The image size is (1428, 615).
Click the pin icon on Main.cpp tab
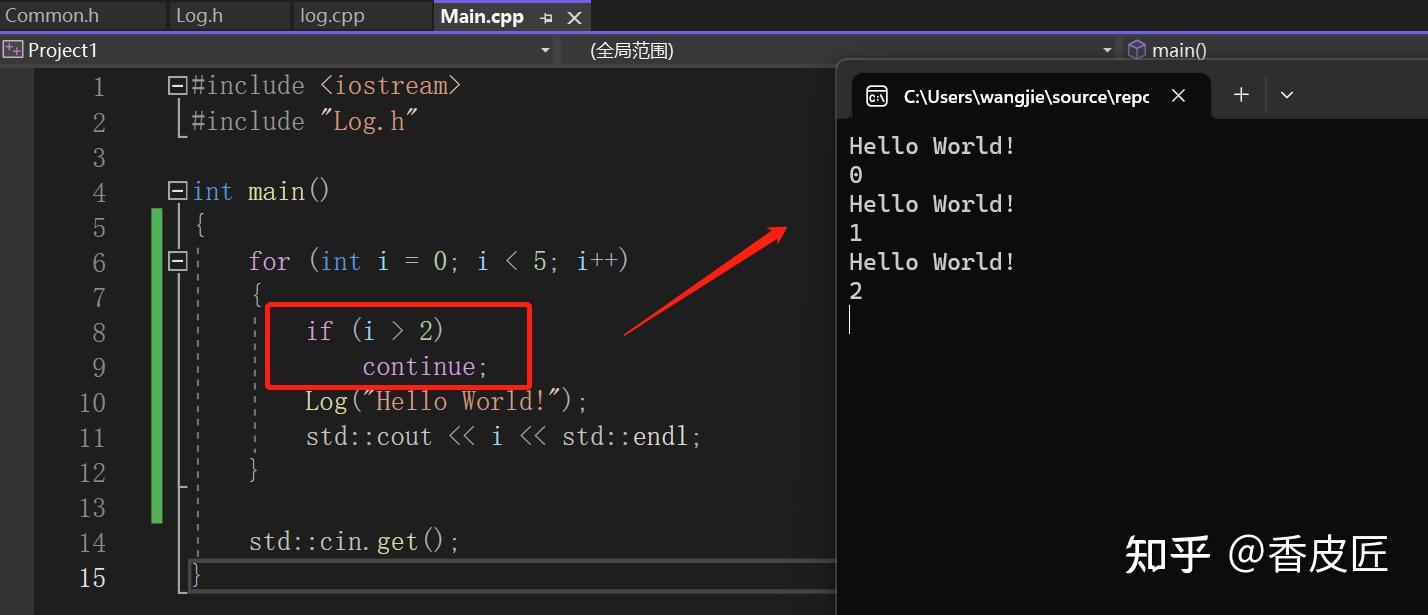[x=546, y=17]
